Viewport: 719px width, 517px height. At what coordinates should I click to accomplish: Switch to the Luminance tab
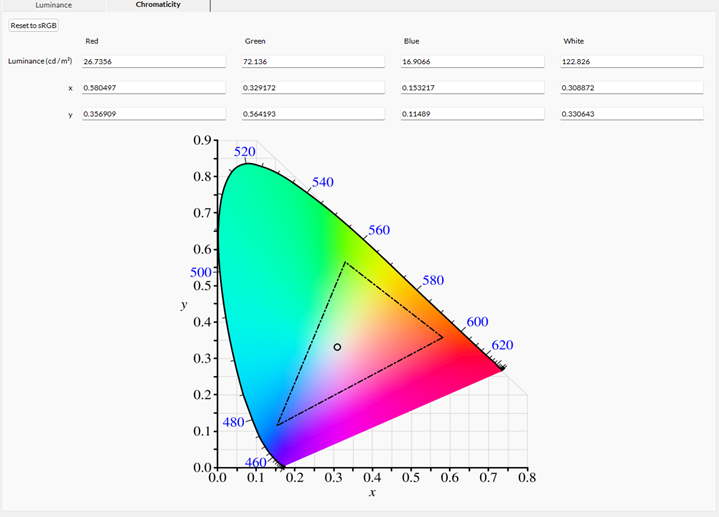53,5
